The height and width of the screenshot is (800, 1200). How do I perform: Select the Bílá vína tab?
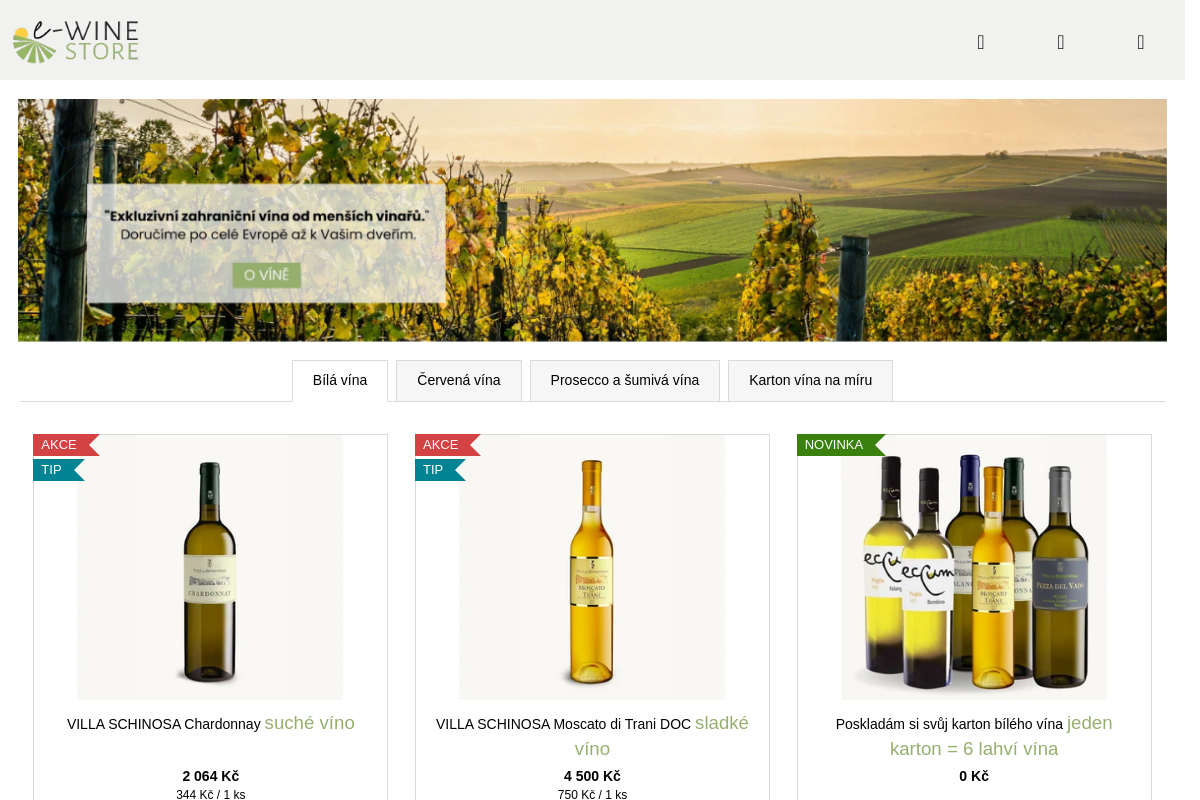tap(340, 381)
